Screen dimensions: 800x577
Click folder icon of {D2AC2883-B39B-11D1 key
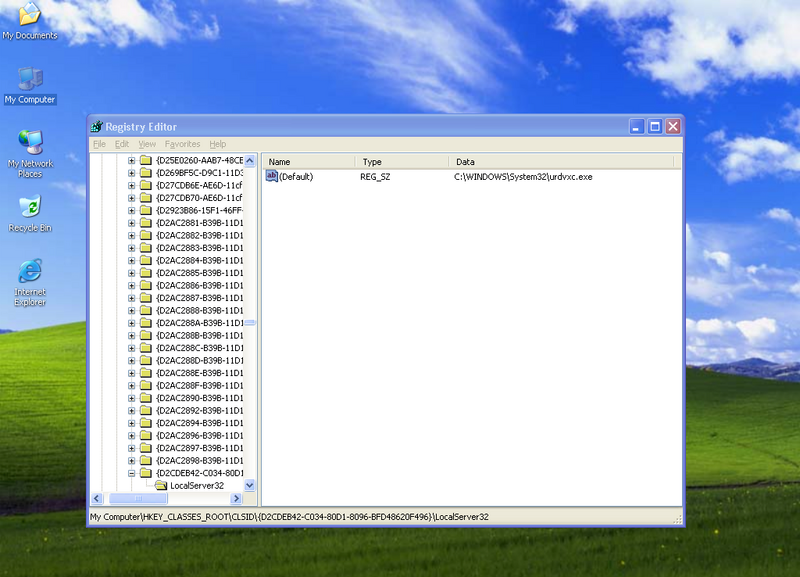click(146, 247)
